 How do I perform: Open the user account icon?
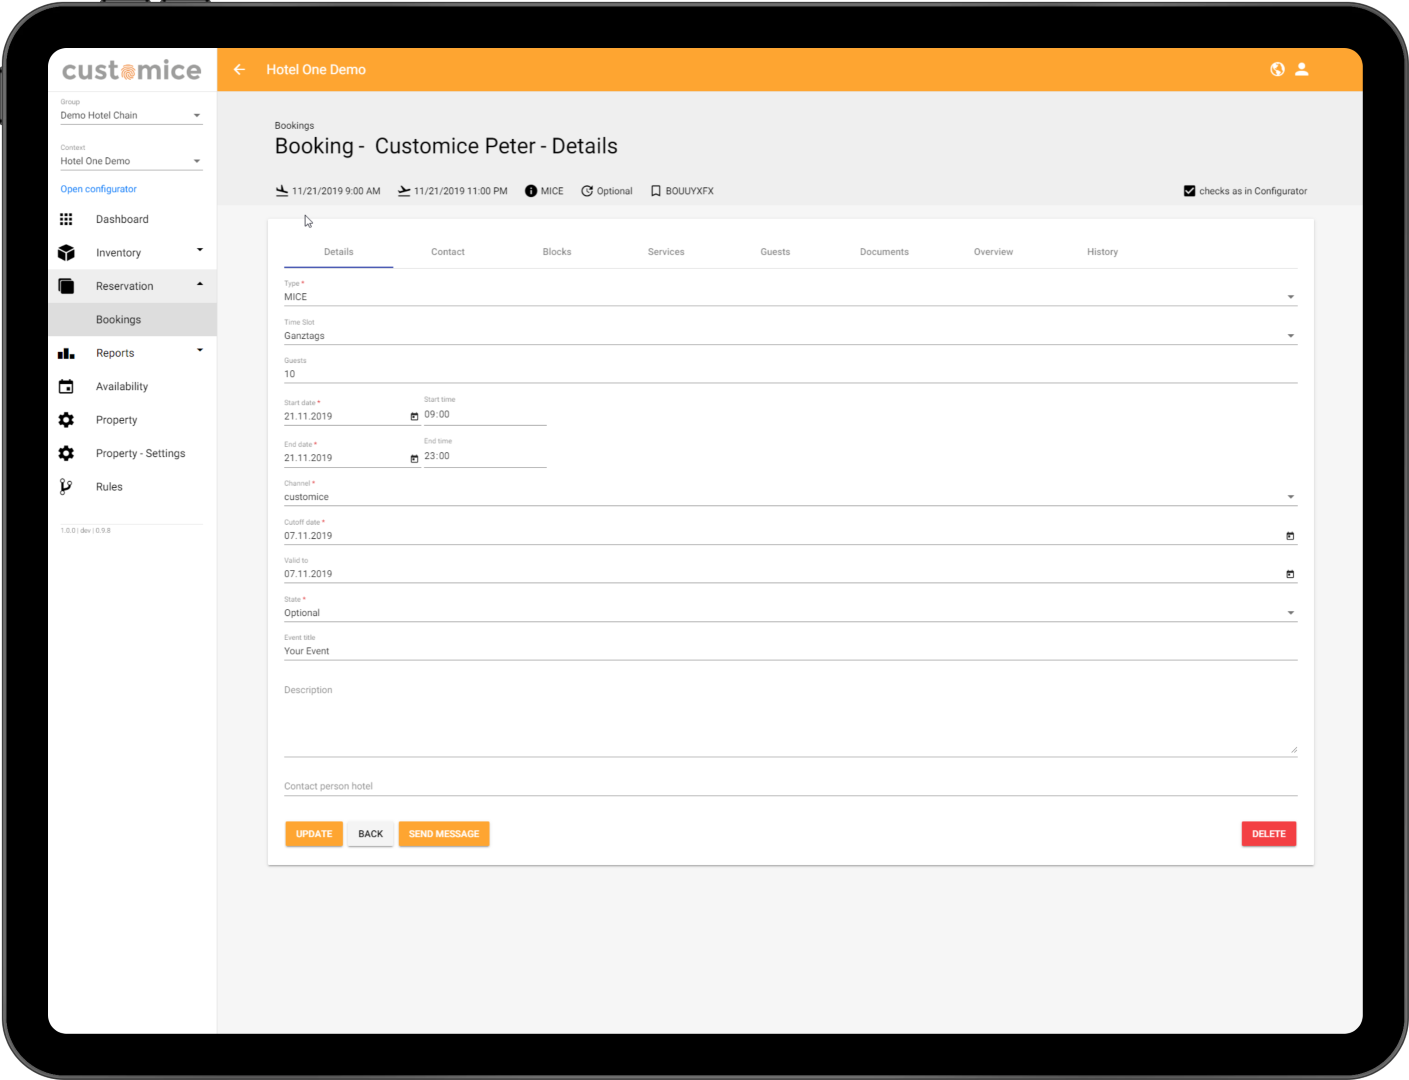(1302, 70)
